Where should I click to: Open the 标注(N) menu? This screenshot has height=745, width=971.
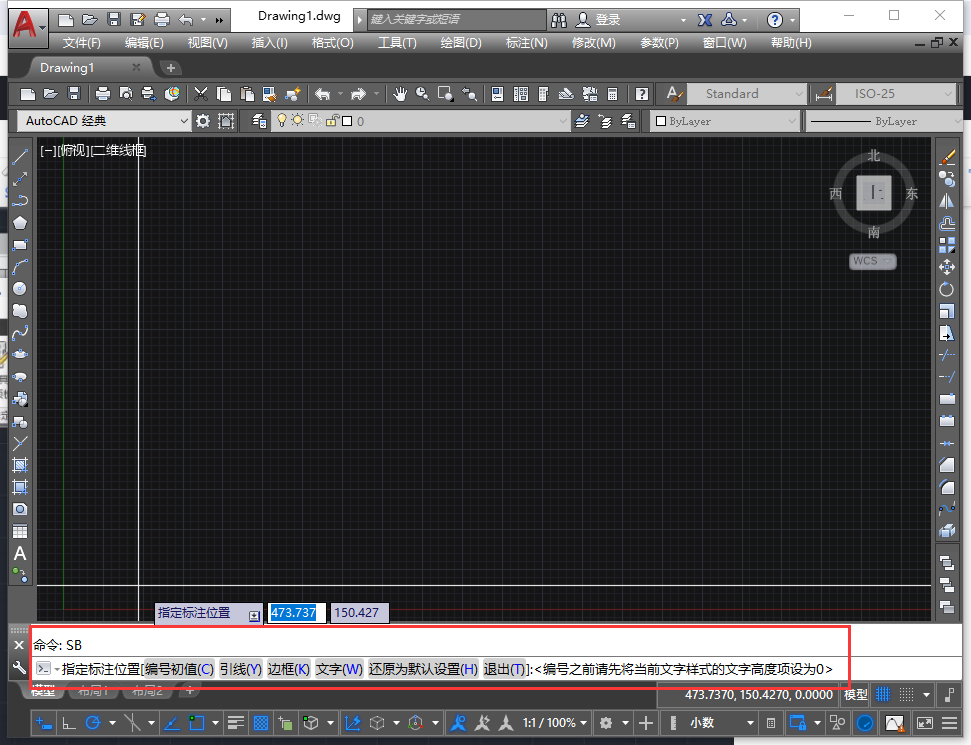click(x=526, y=43)
